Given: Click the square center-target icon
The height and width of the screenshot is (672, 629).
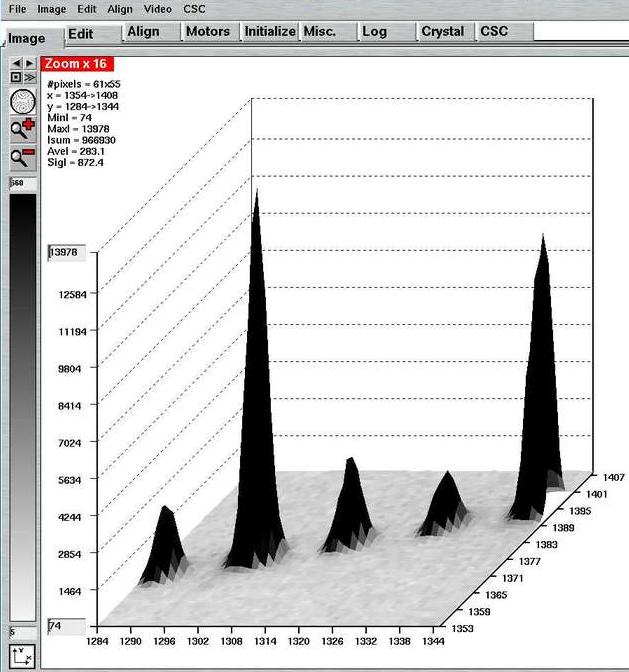Looking at the screenshot, I should tap(16, 77).
